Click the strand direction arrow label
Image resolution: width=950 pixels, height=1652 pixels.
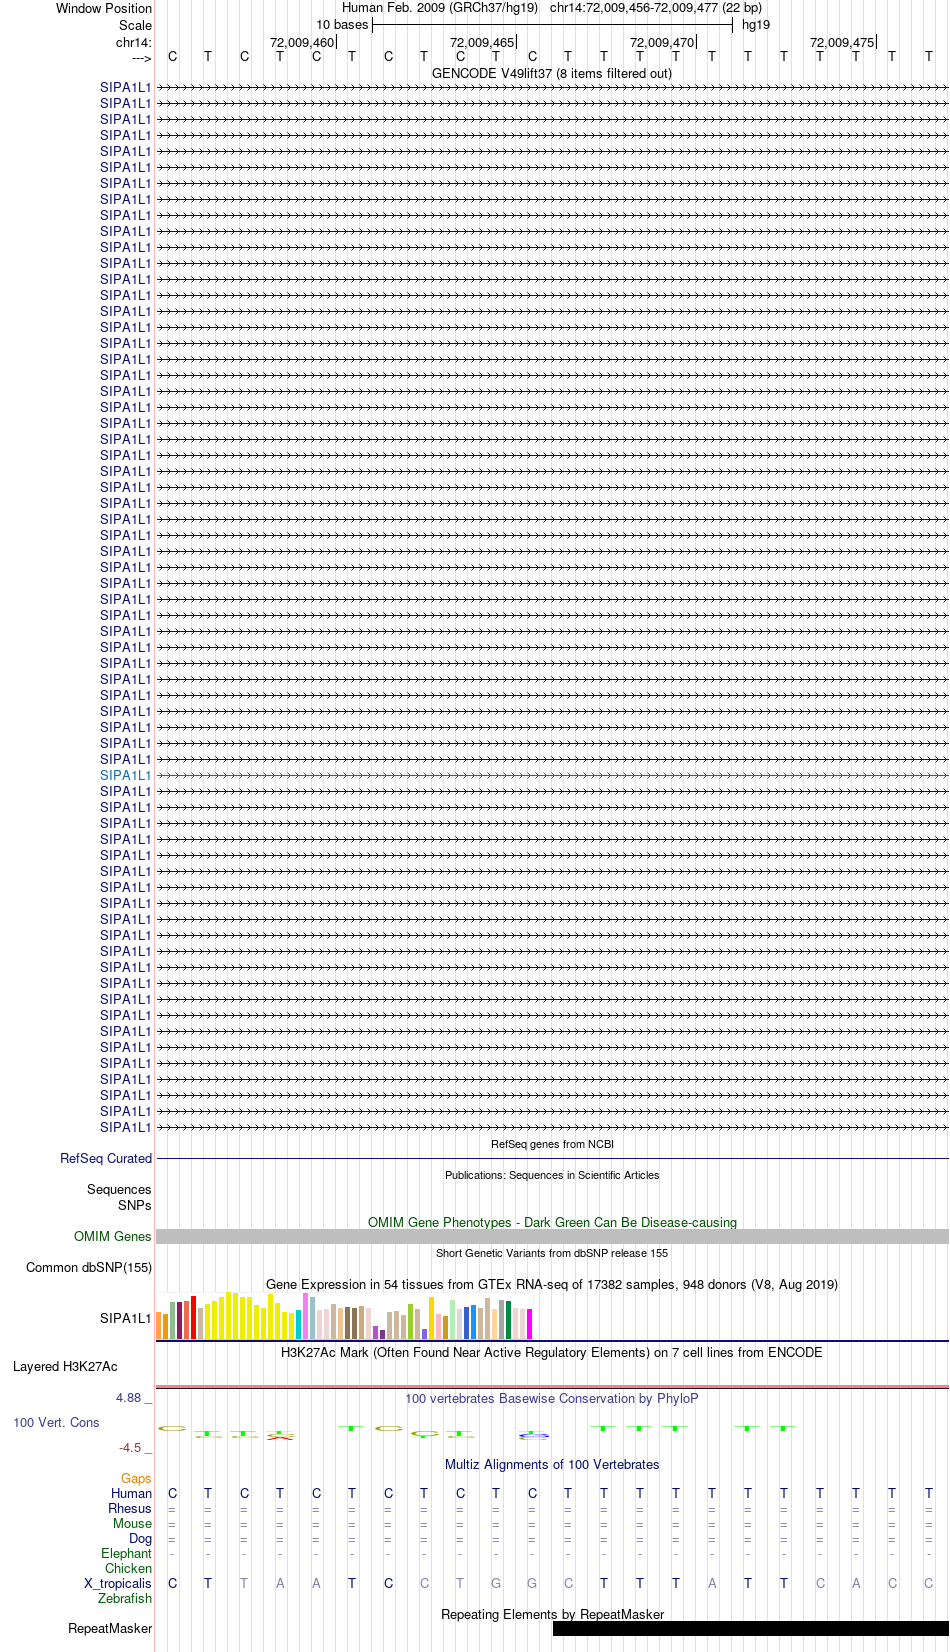tap(141, 58)
